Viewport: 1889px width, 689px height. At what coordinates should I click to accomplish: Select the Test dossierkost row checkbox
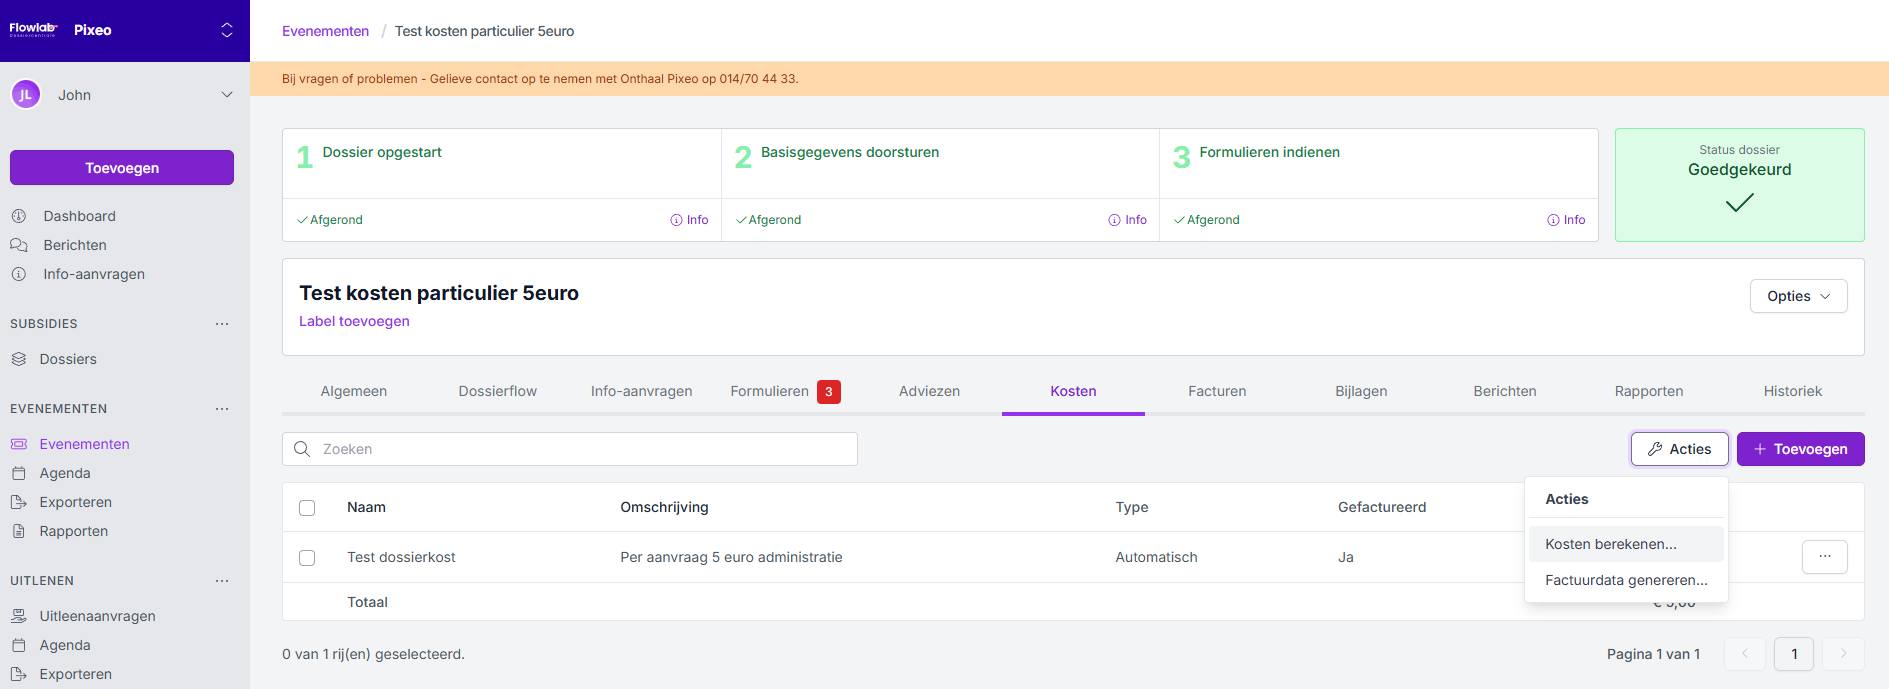pos(307,558)
